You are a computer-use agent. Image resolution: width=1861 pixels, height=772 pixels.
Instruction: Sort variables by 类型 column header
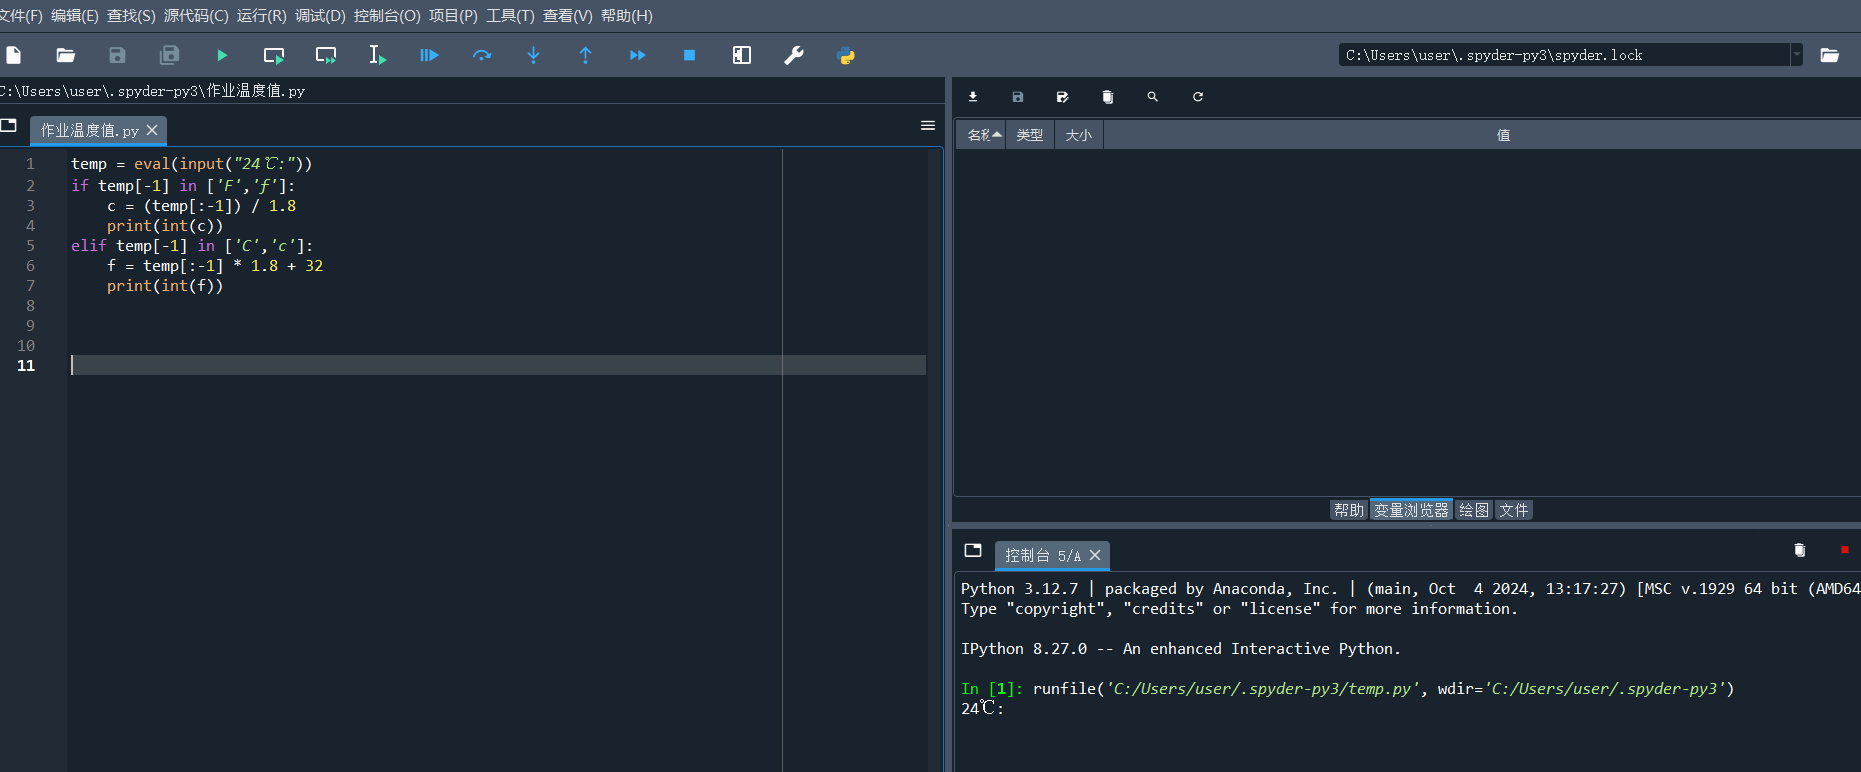(x=1030, y=135)
